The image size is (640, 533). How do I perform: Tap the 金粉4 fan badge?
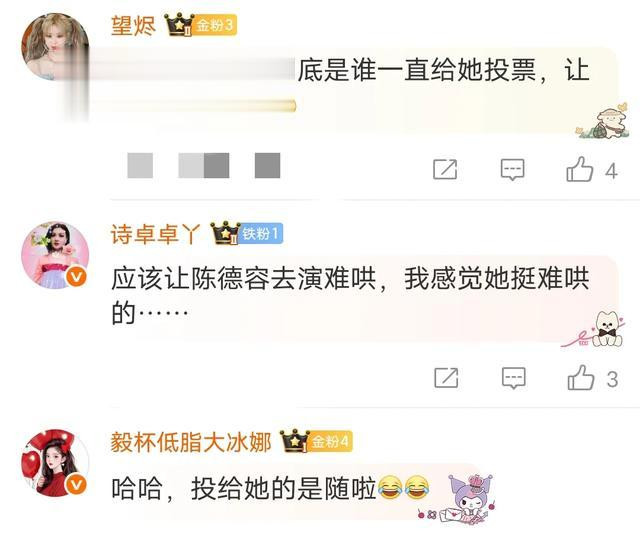pyautogui.click(x=331, y=442)
